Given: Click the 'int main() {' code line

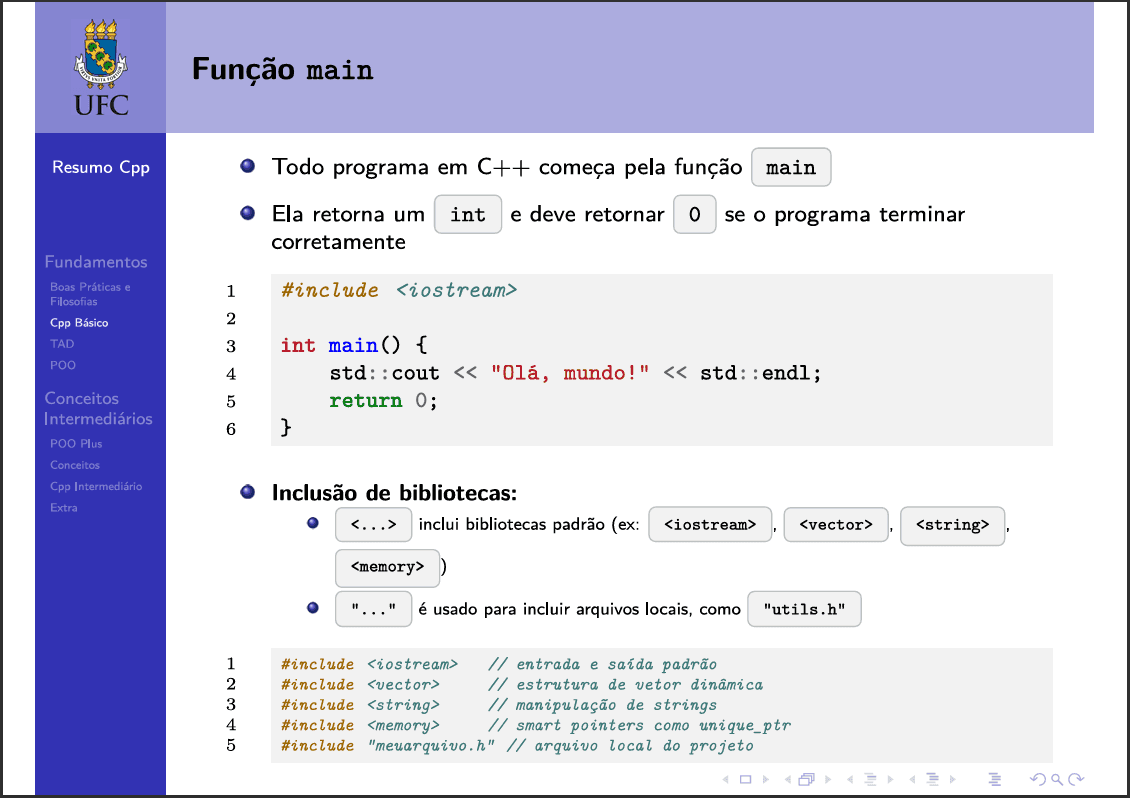Looking at the screenshot, I should (354, 345).
